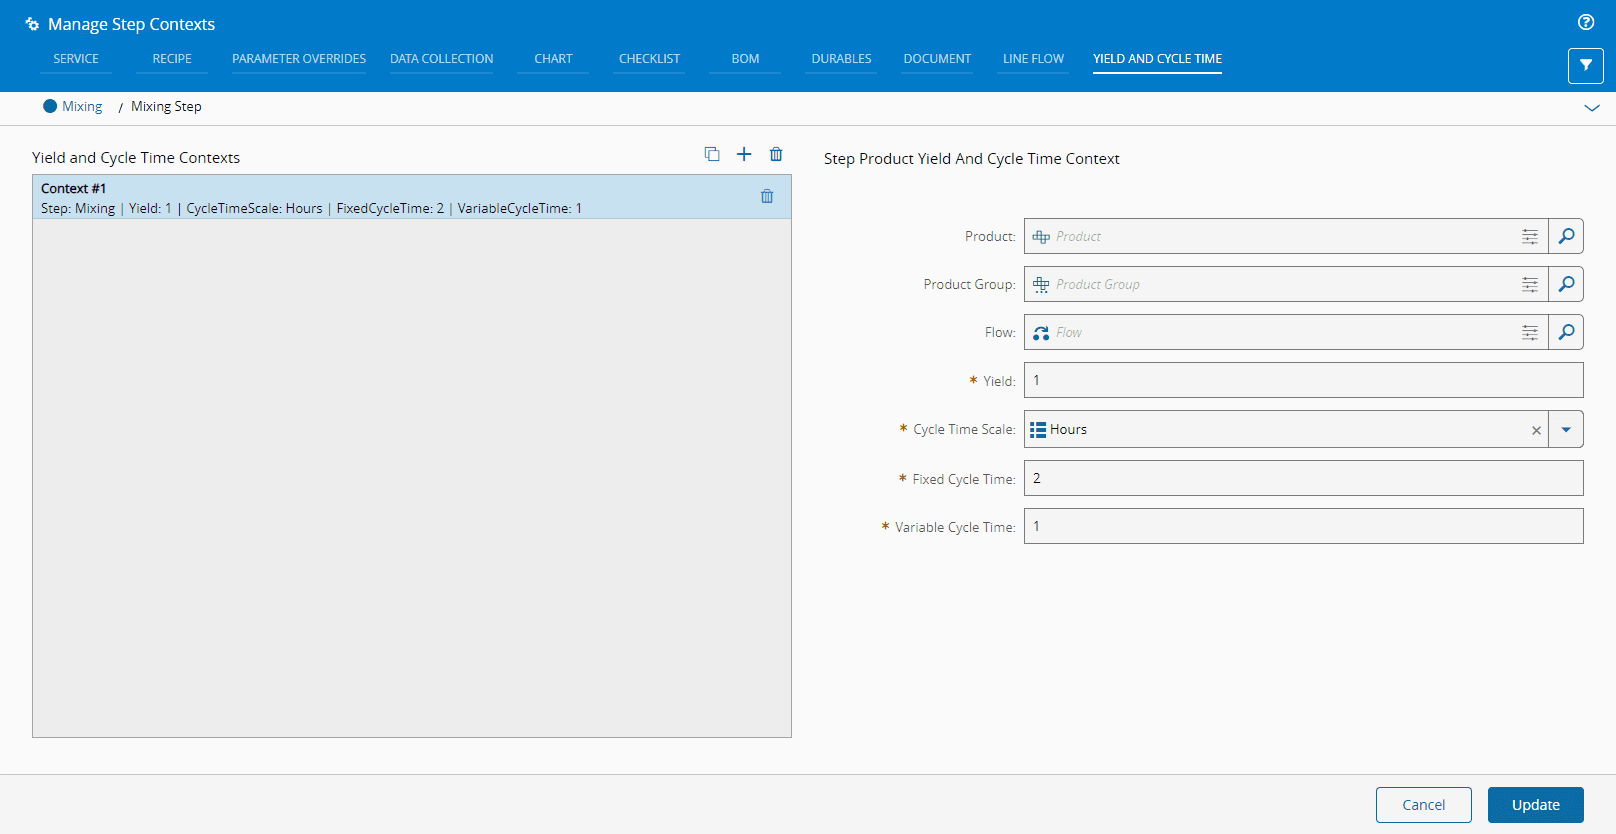Search for a Product Group with the magnifier
The height and width of the screenshot is (834, 1616).
[1566, 284]
